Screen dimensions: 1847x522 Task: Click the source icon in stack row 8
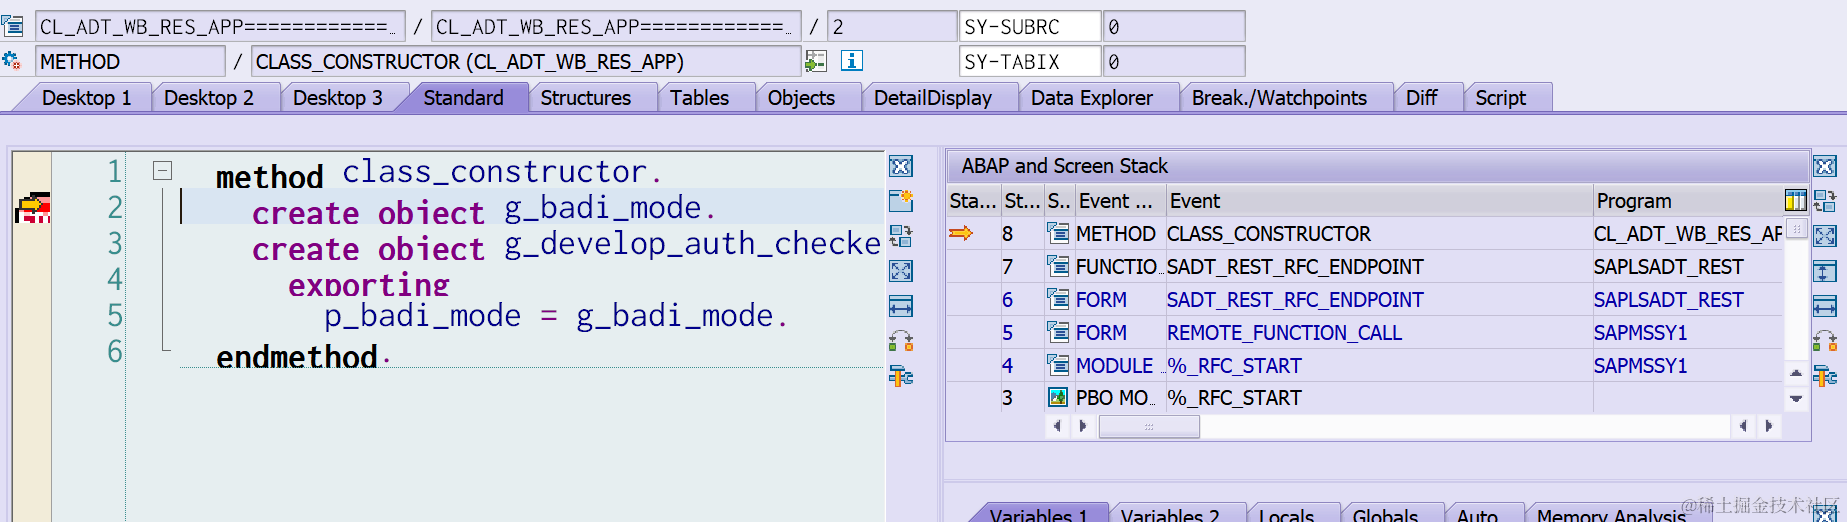point(1057,234)
